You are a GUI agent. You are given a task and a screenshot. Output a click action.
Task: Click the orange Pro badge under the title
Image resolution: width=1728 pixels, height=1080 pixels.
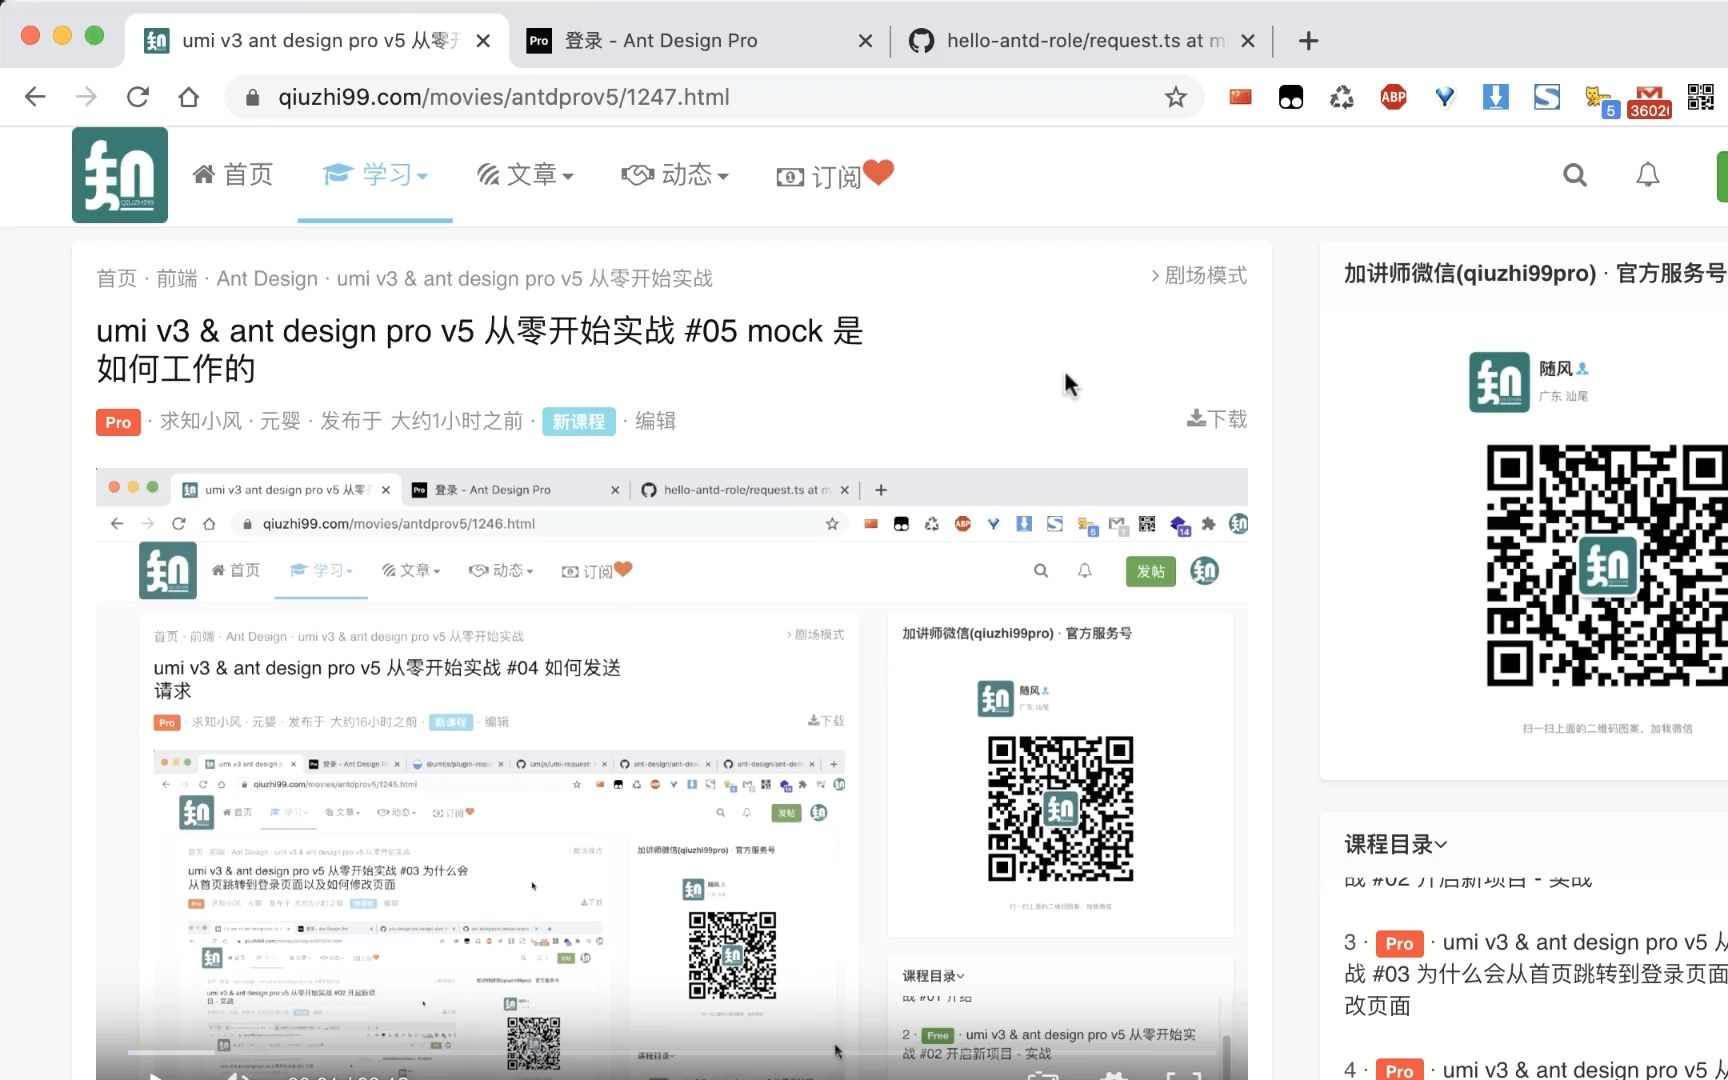(x=118, y=422)
